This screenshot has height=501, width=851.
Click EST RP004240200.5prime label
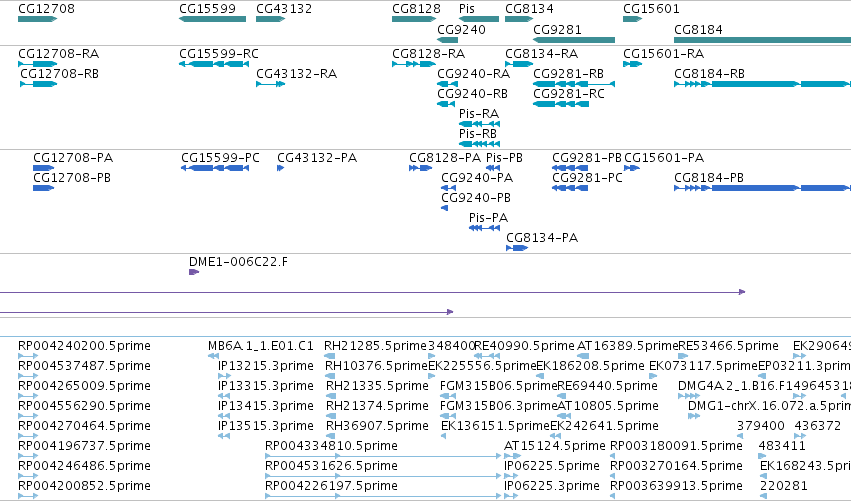(84, 346)
